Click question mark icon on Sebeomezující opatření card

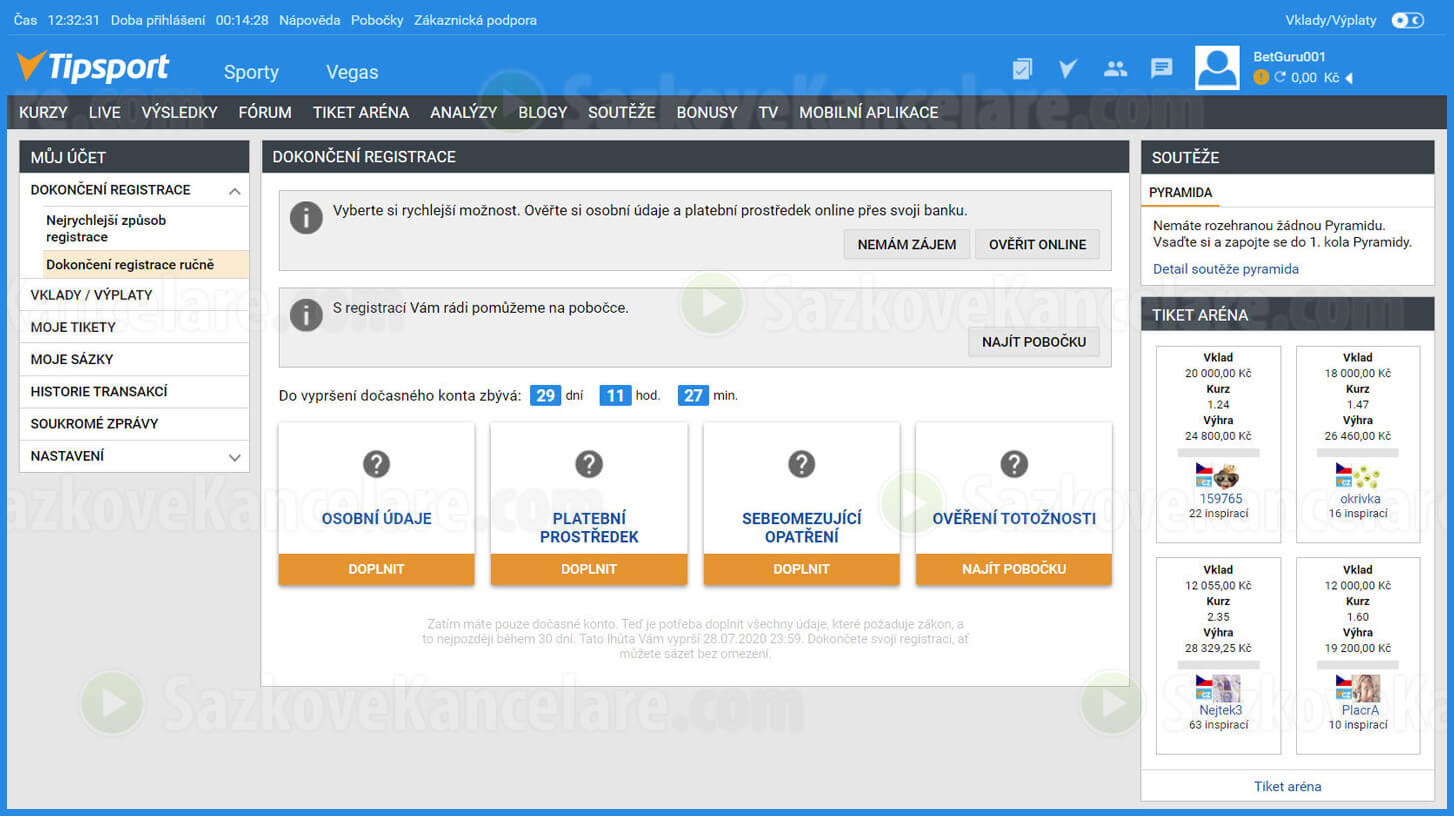tap(801, 464)
